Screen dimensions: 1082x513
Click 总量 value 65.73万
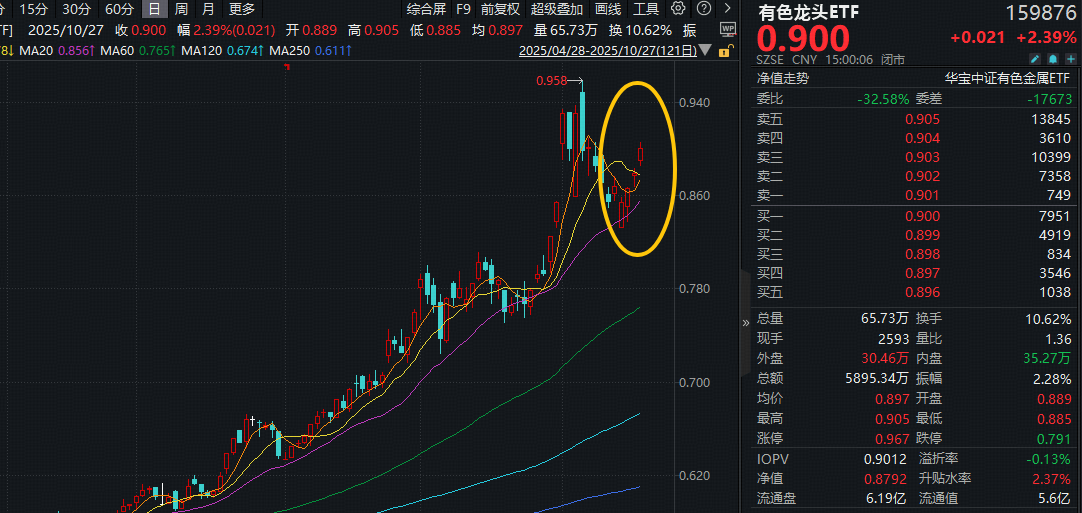tap(885, 319)
